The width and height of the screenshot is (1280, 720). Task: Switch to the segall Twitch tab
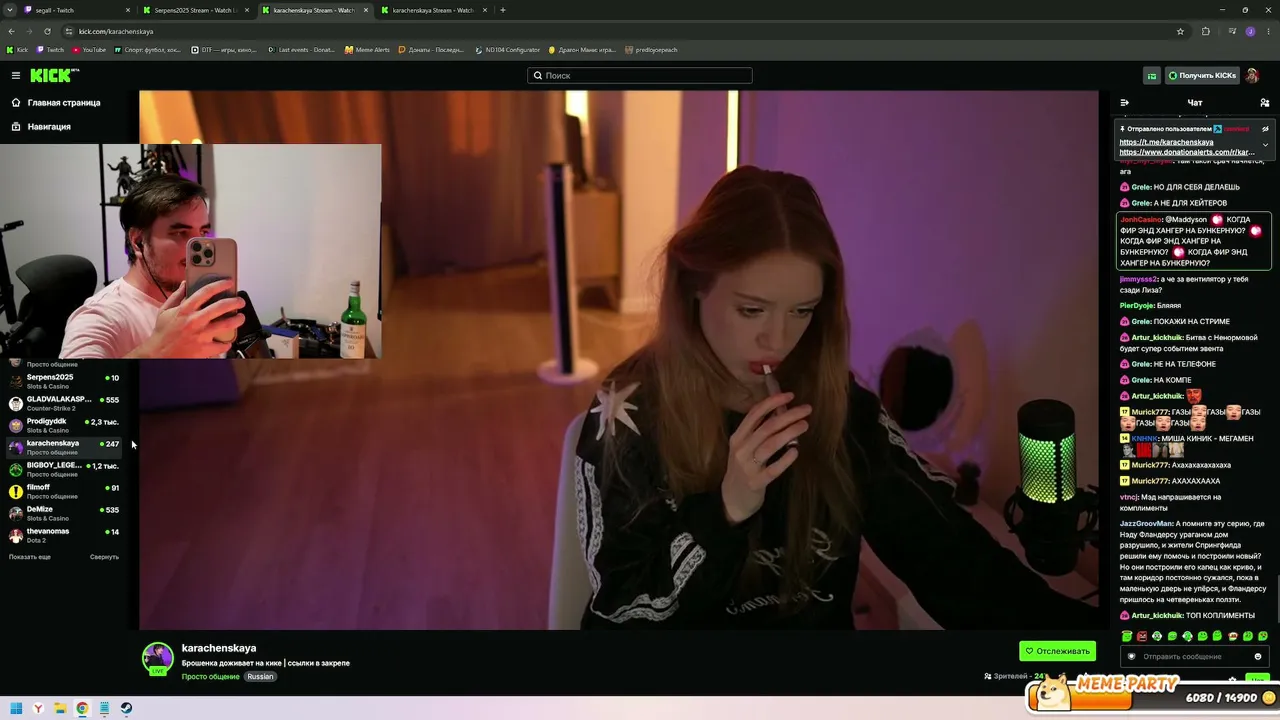tap(78, 10)
